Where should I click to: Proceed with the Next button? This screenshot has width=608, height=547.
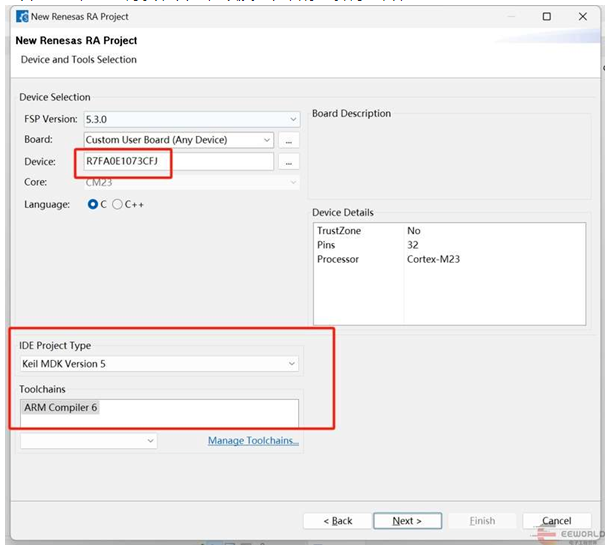(407, 521)
